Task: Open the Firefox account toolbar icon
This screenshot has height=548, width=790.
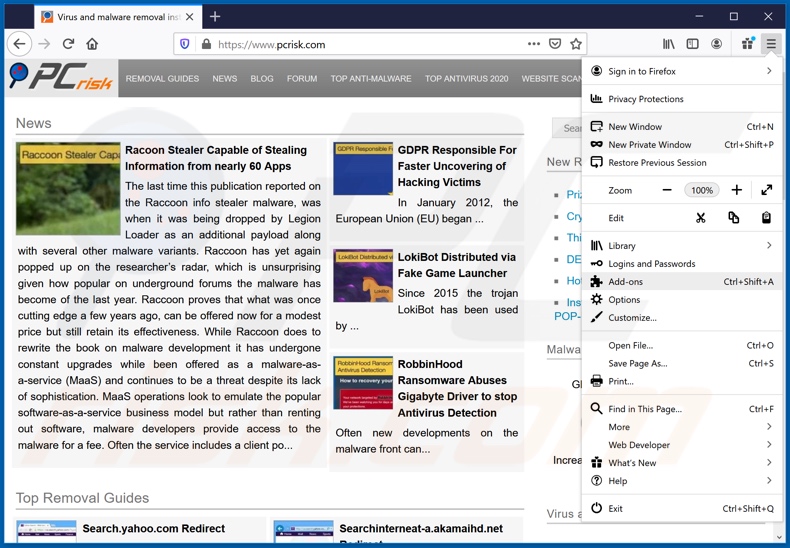Action: (x=716, y=44)
